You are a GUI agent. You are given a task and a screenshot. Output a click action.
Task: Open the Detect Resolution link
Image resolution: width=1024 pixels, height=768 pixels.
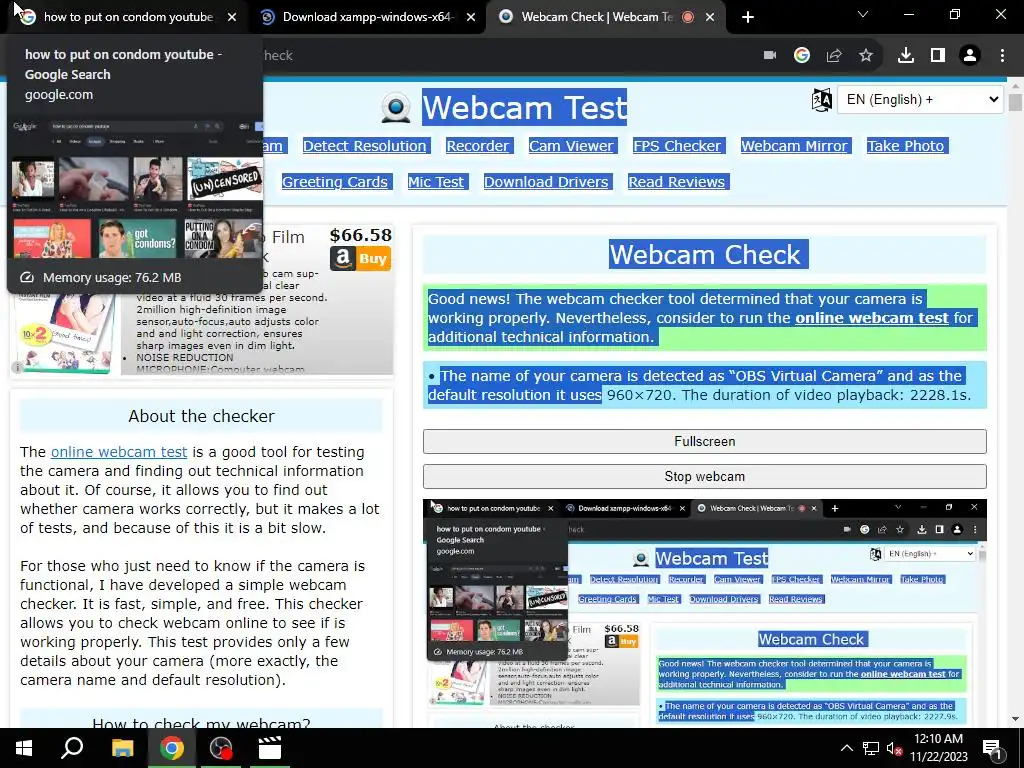coord(364,146)
